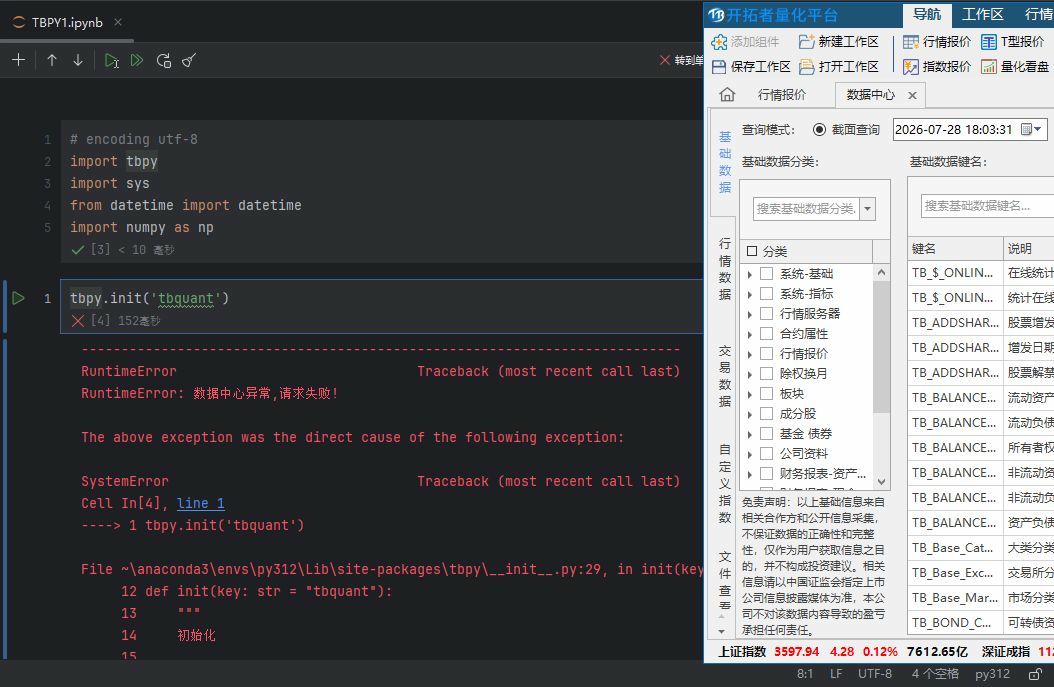Add a new cell with the plus icon

tap(19, 60)
